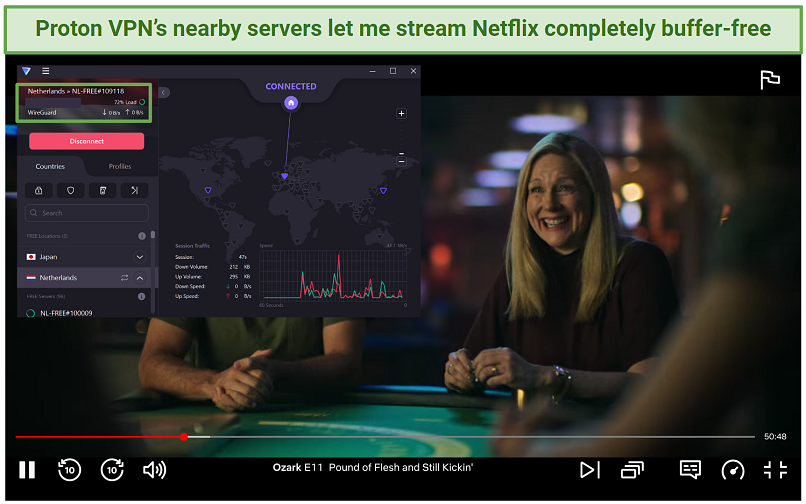Collapse the sidebar with arrow button
This screenshot has width=806, height=504.
point(163,93)
